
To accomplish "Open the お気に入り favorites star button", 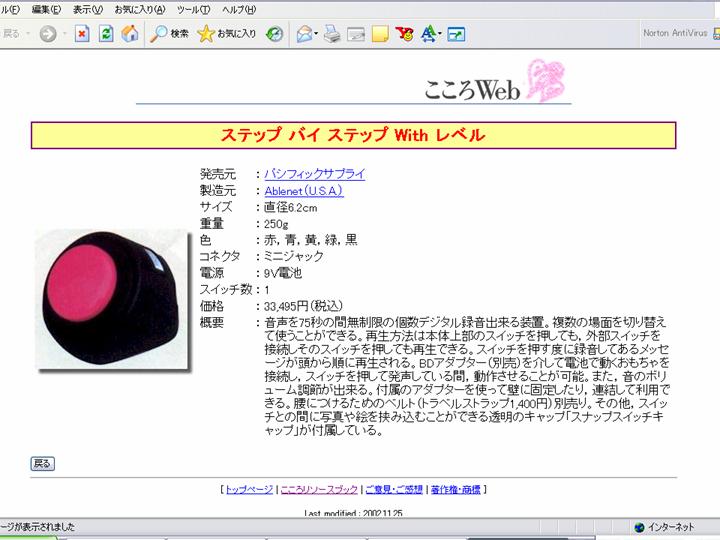I will click(226, 34).
